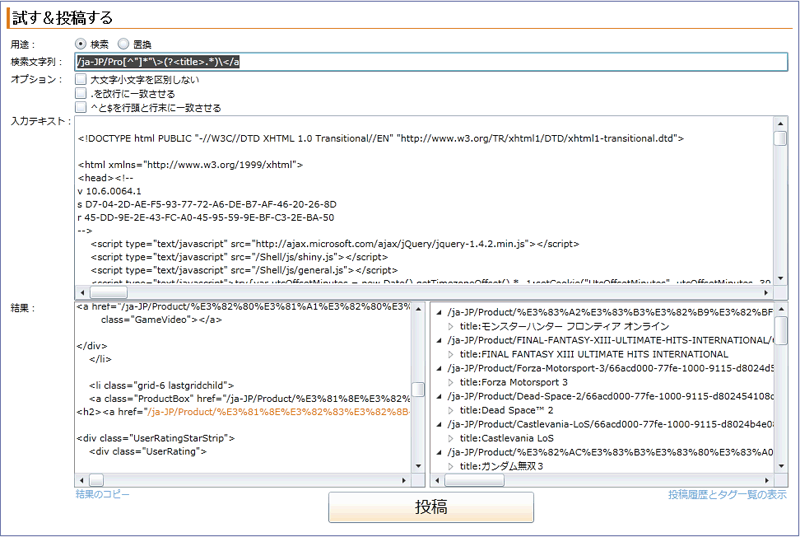This screenshot has height=537, width=800.
Task: Click the orange highlighted /ja-JP/Product match text
Action: [x=279, y=412]
